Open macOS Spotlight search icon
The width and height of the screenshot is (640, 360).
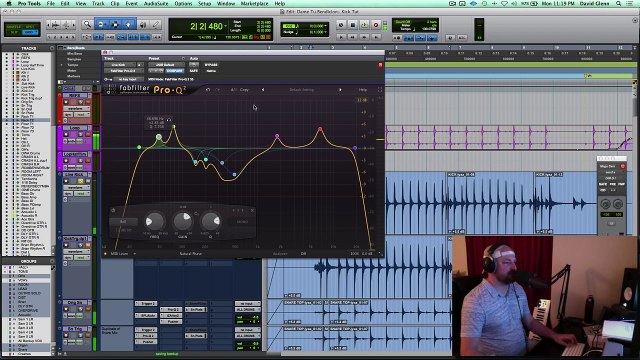pyautogui.click(x=619, y=3)
